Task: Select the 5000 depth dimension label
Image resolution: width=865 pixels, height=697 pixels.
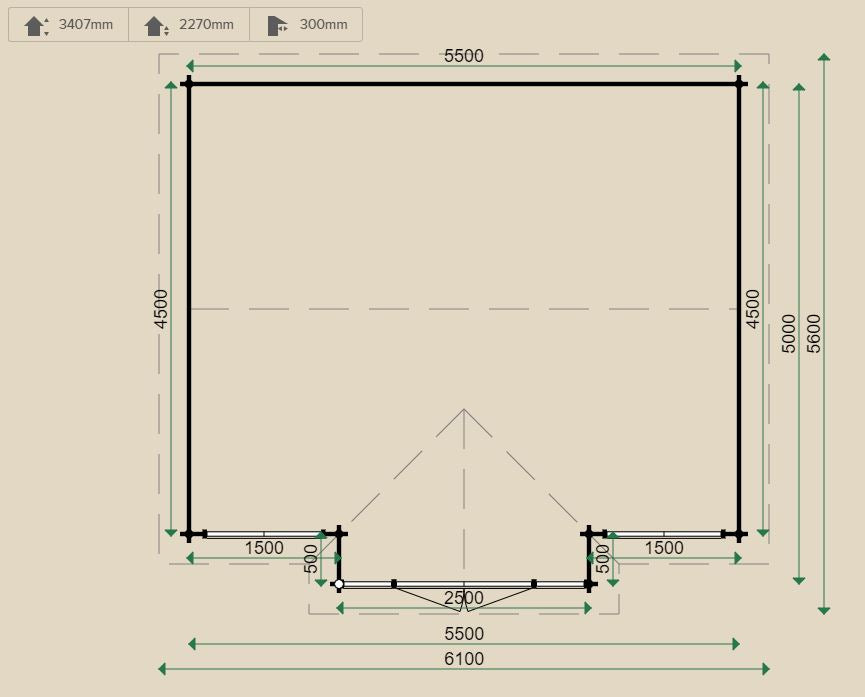Action: (788, 334)
